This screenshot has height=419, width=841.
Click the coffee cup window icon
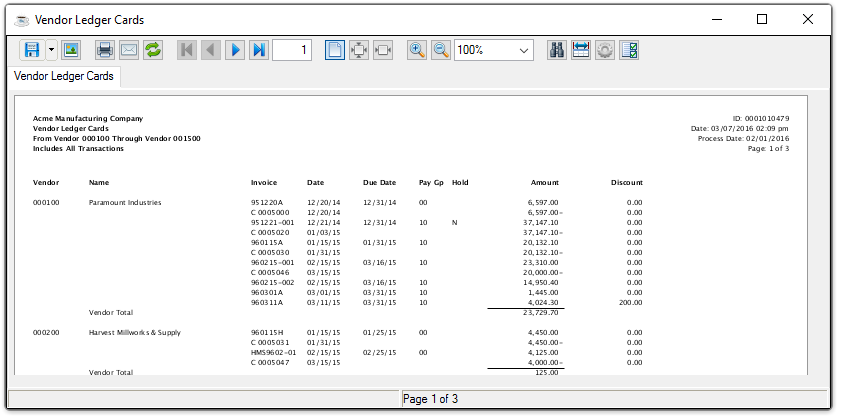(x=22, y=20)
